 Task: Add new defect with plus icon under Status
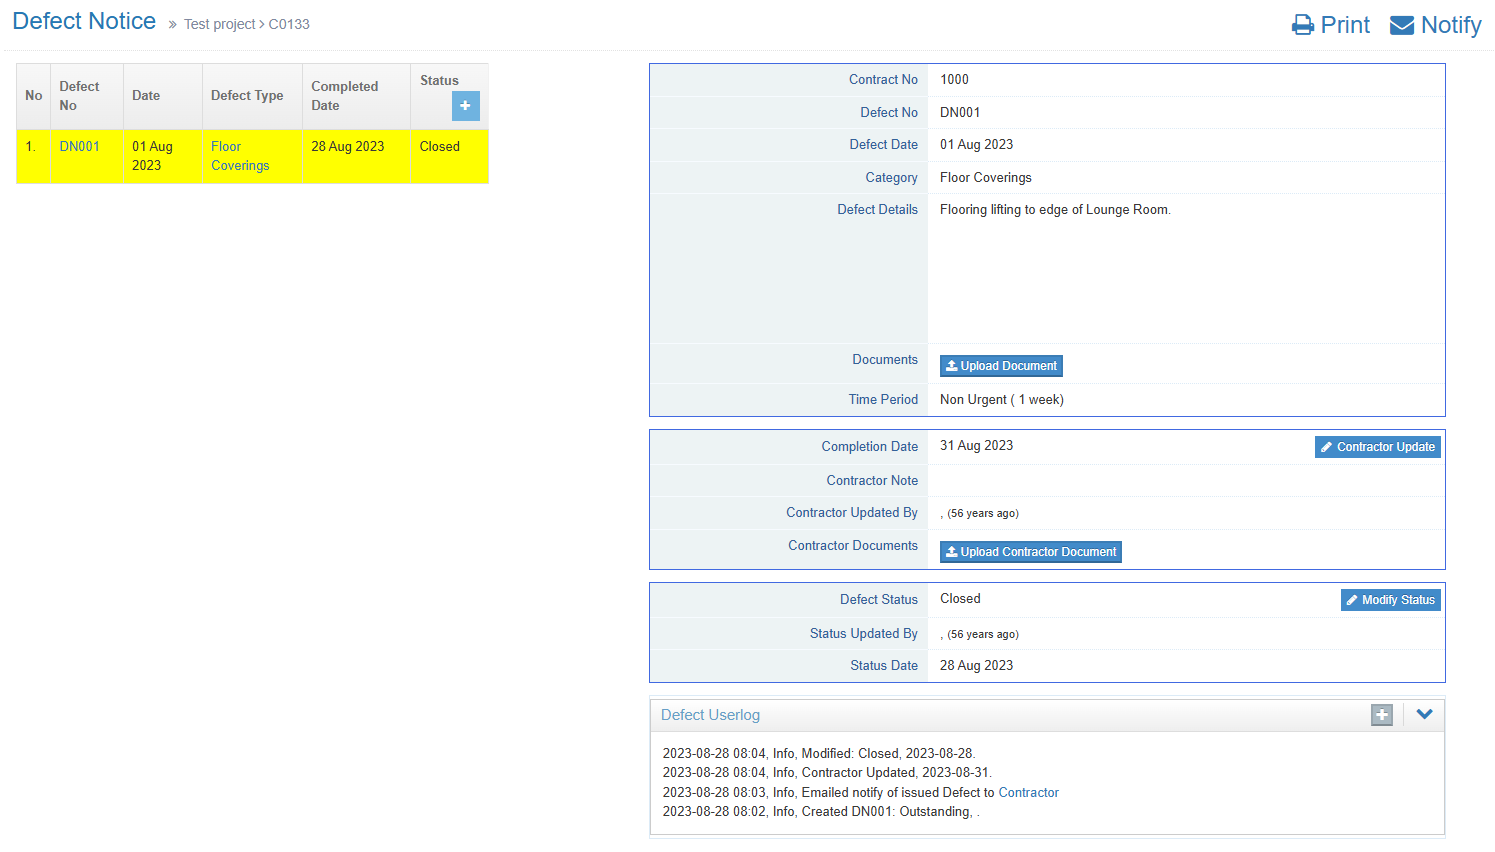pos(465,106)
